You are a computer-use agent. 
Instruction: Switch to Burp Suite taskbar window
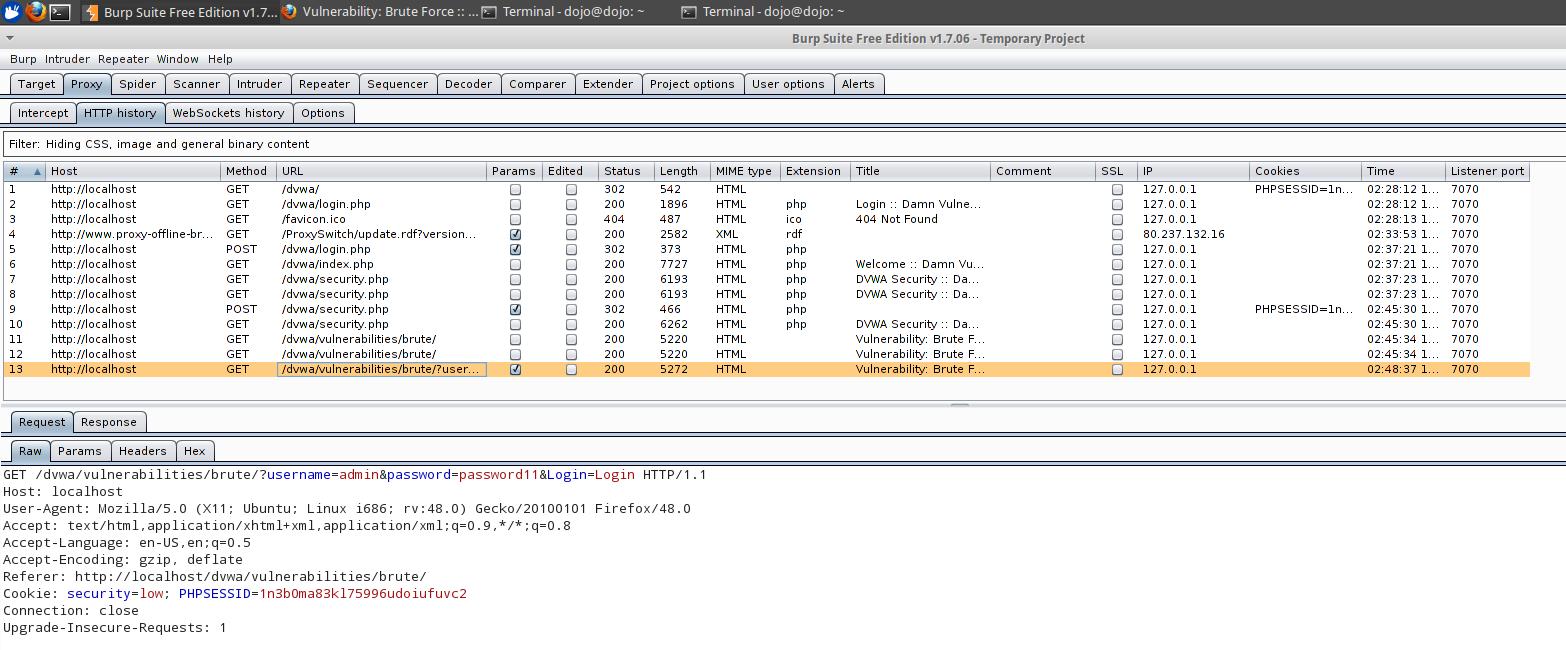tap(180, 12)
